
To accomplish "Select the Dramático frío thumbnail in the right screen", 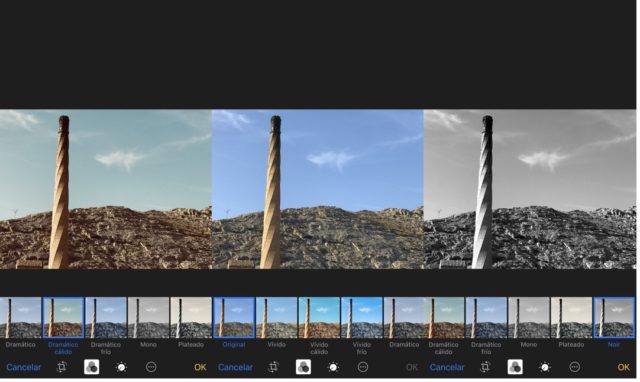I will click(x=488, y=319).
